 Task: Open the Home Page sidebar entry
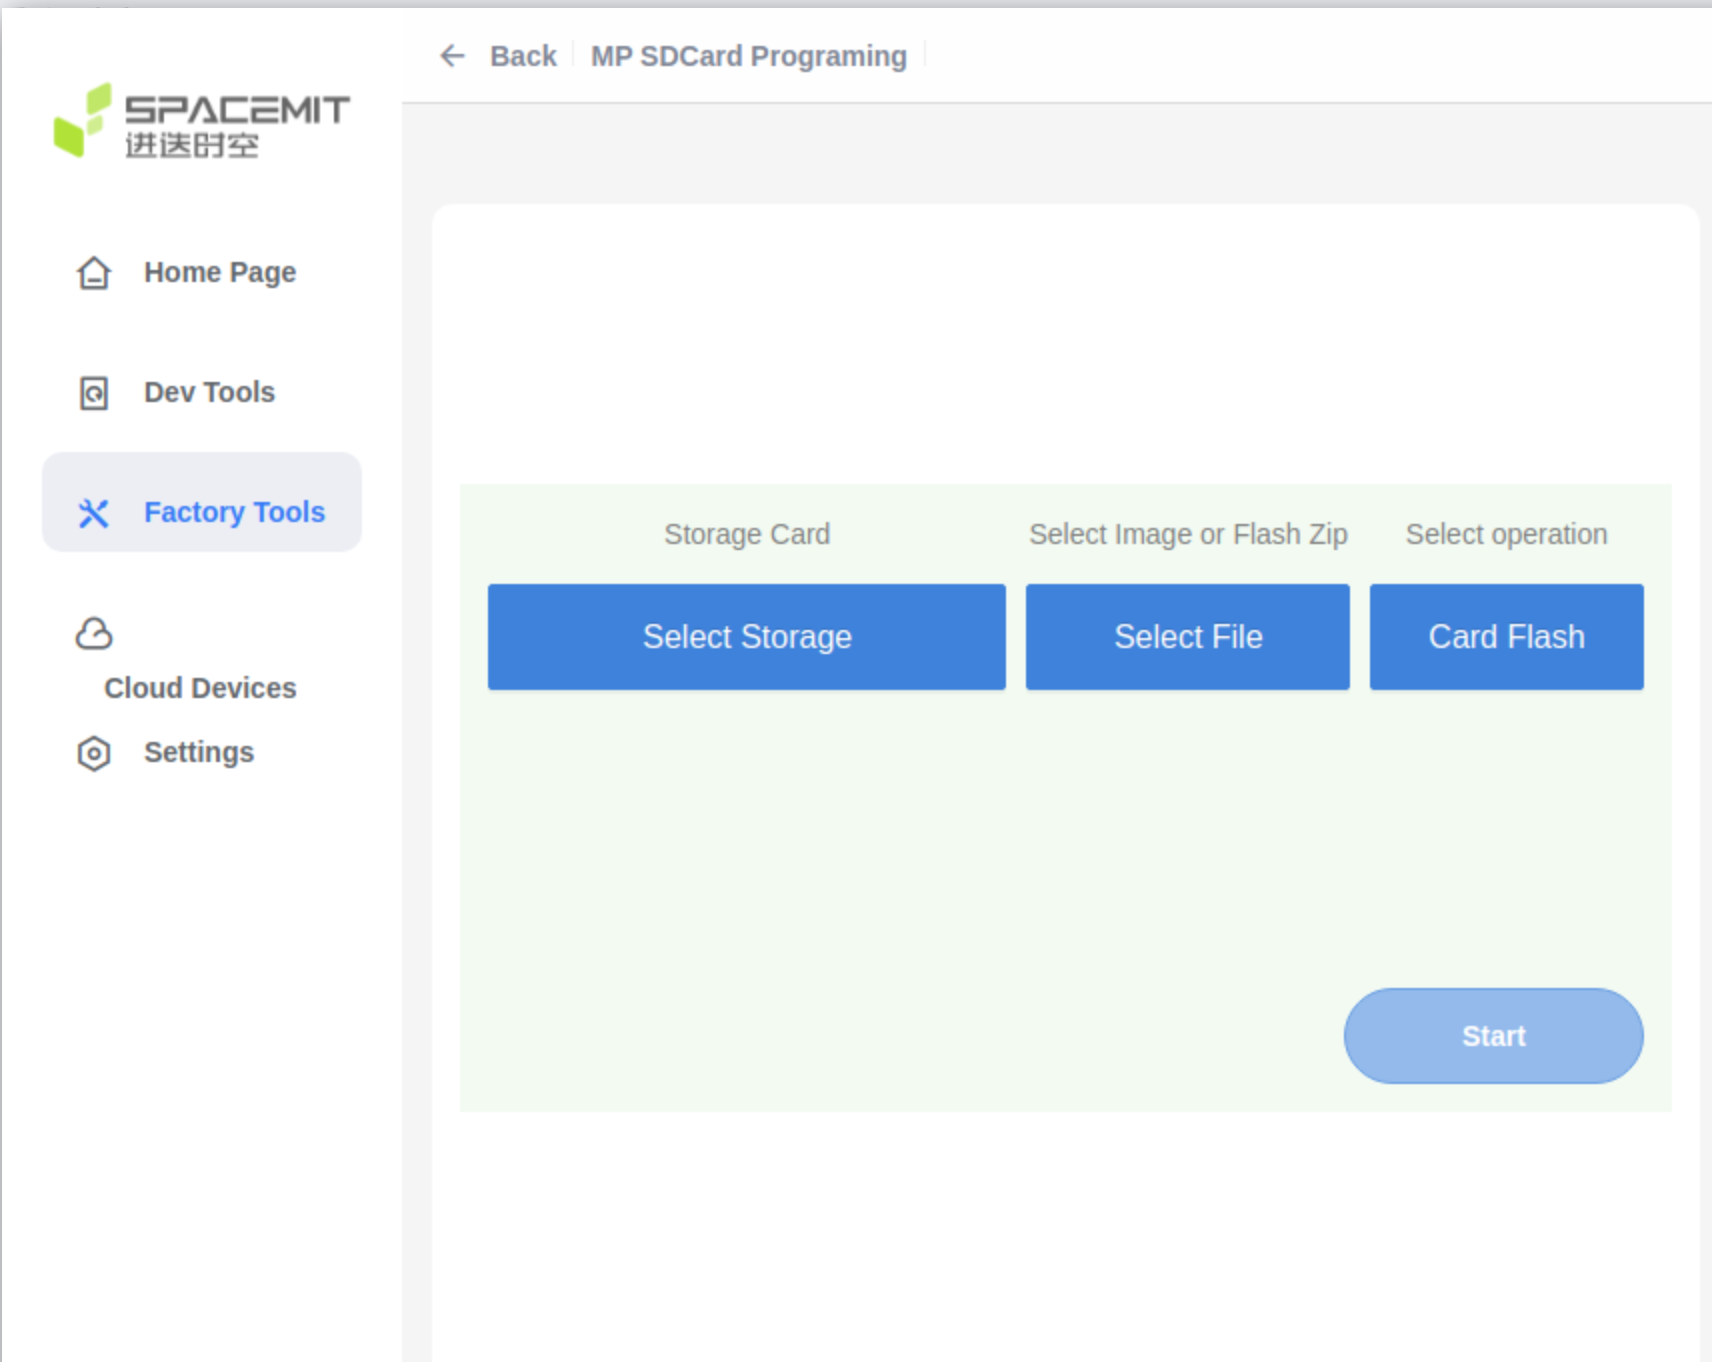click(220, 272)
